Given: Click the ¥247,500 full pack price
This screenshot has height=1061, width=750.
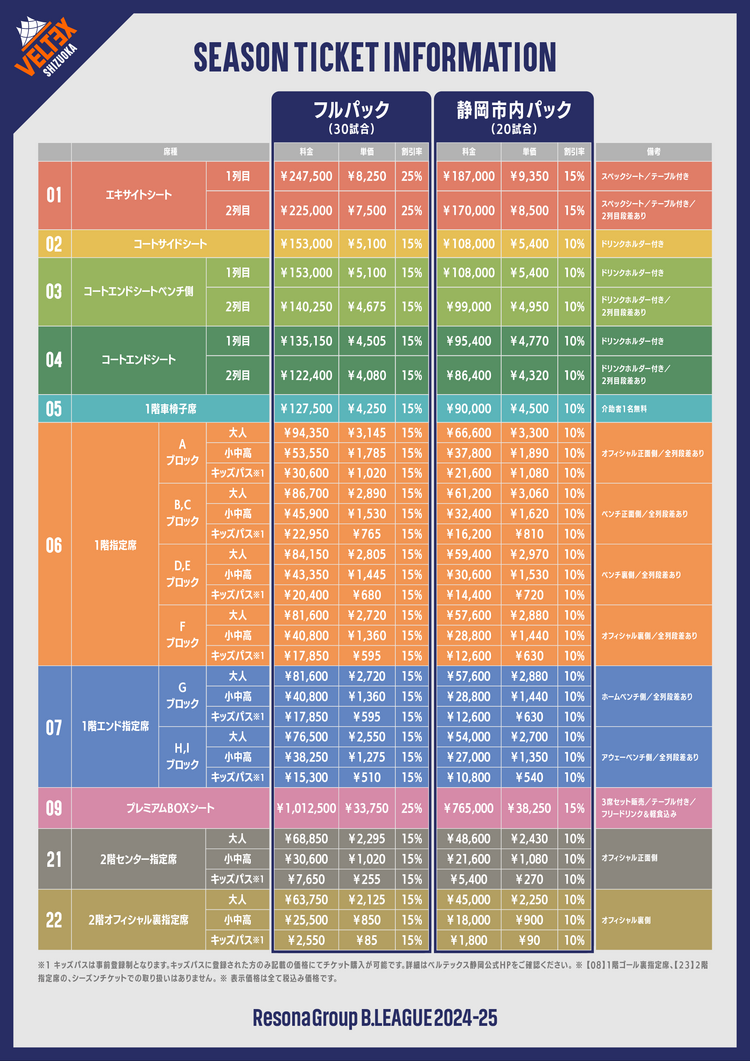Looking at the screenshot, I should (304, 176).
